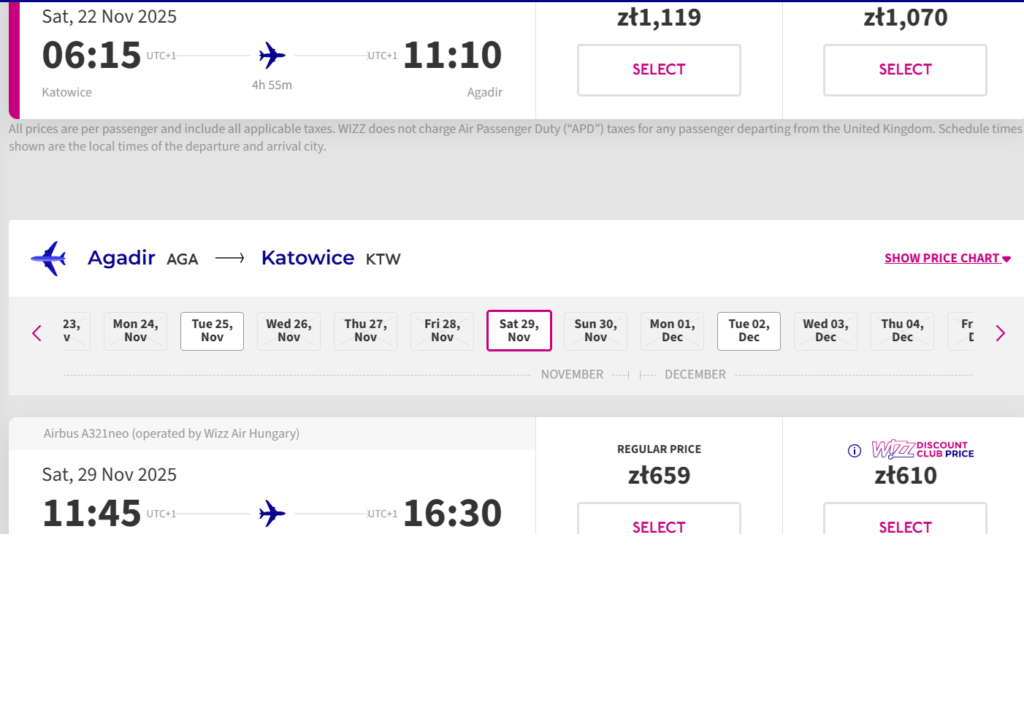This screenshot has height=727, width=1024.
Task: Select the zł1,119 regular price fare
Action: [659, 70]
